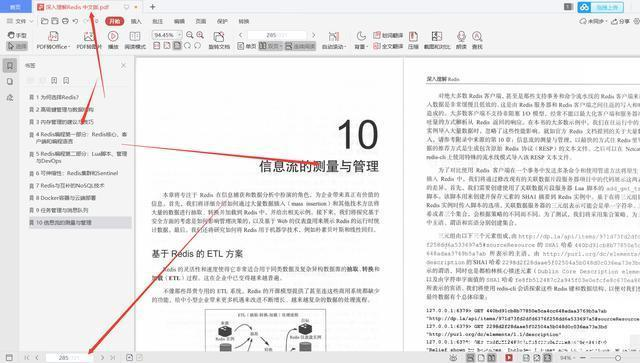The image size is (640, 363).
Task: Click Rotate Document (旋转文档) icon
Action: tap(219, 36)
